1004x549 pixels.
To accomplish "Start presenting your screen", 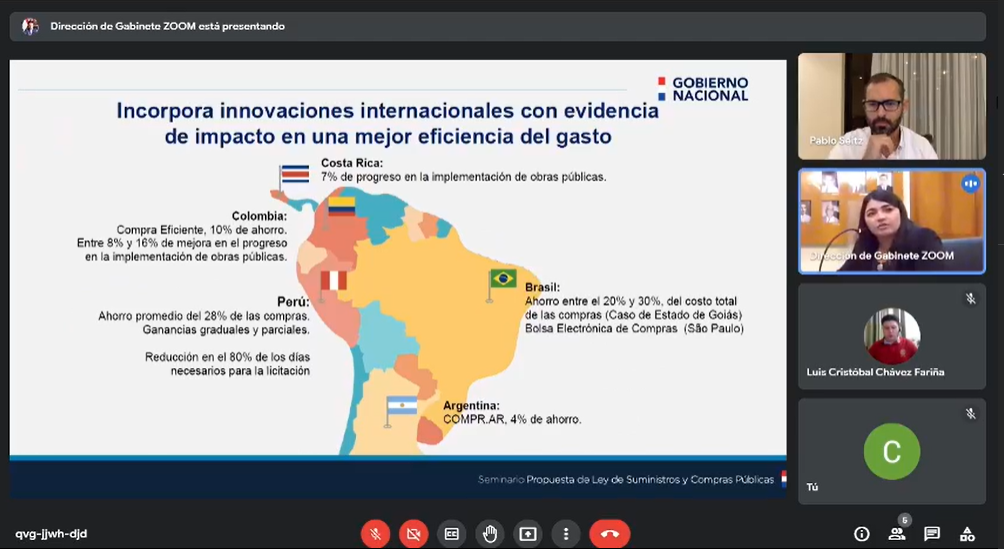I will [528, 534].
